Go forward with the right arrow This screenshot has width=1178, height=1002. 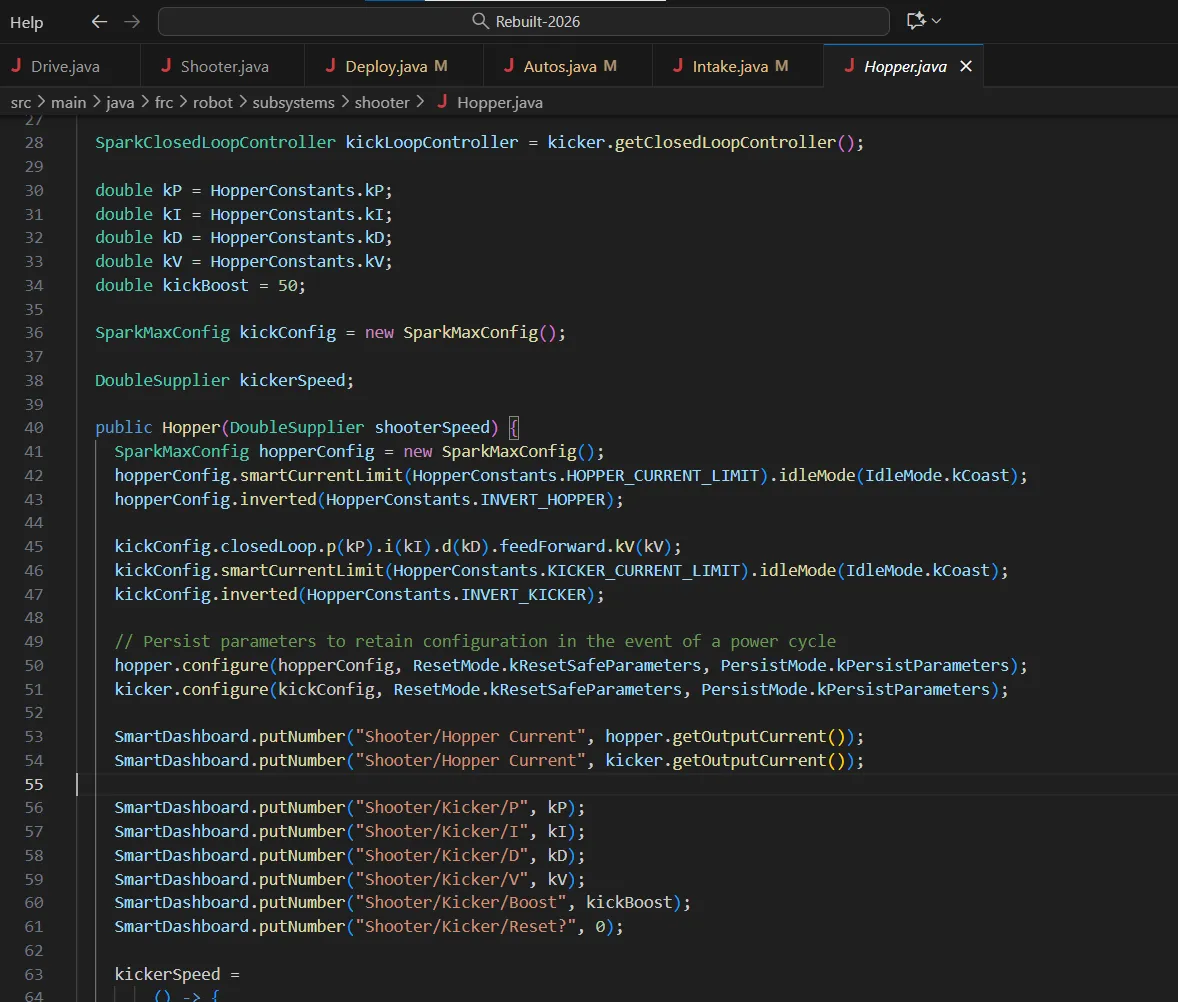132,22
